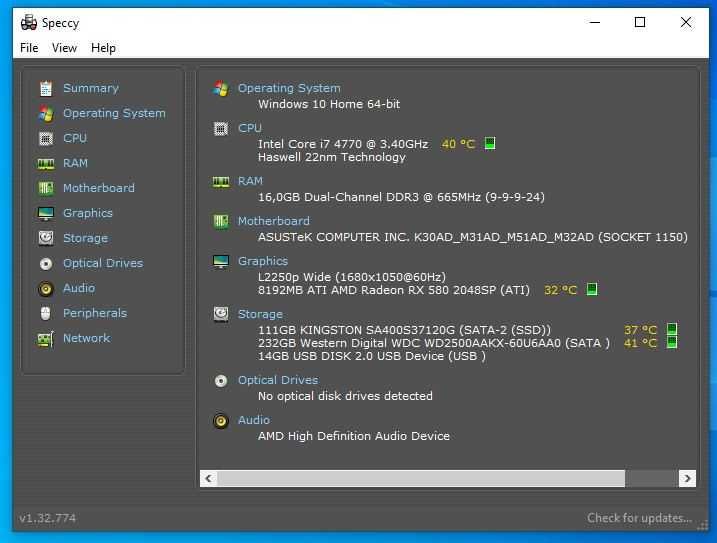Open the Help menu
The height and width of the screenshot is (543, 717).
[x=103, y=48]
